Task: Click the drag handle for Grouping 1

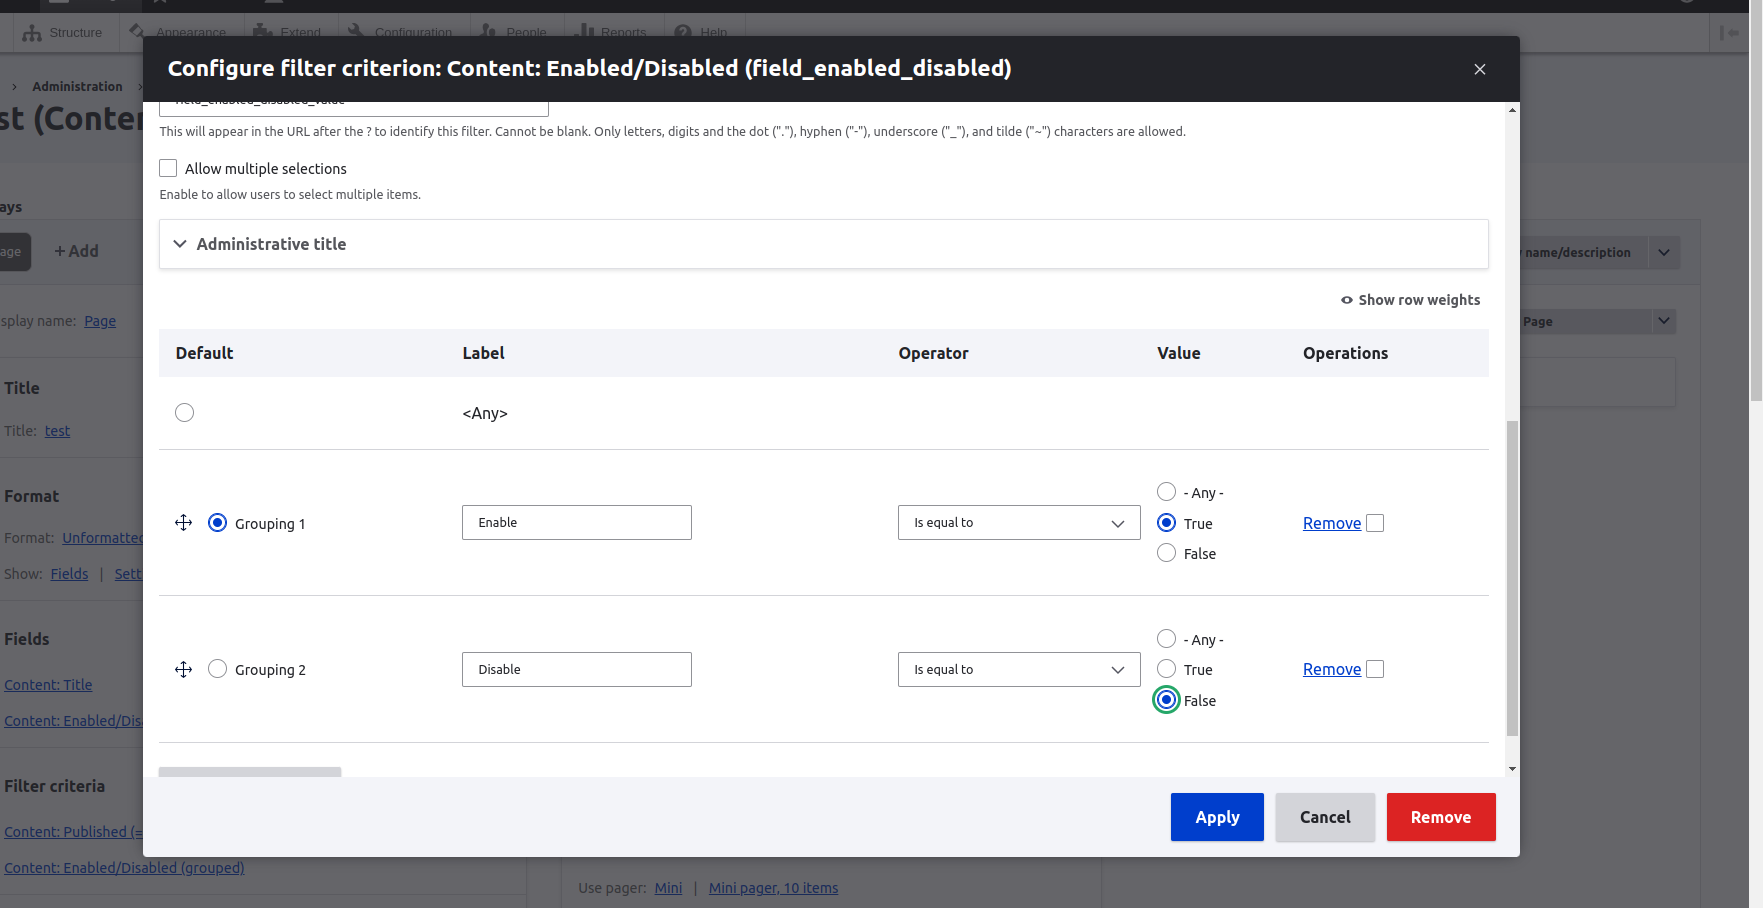Action: coord(183,523)
